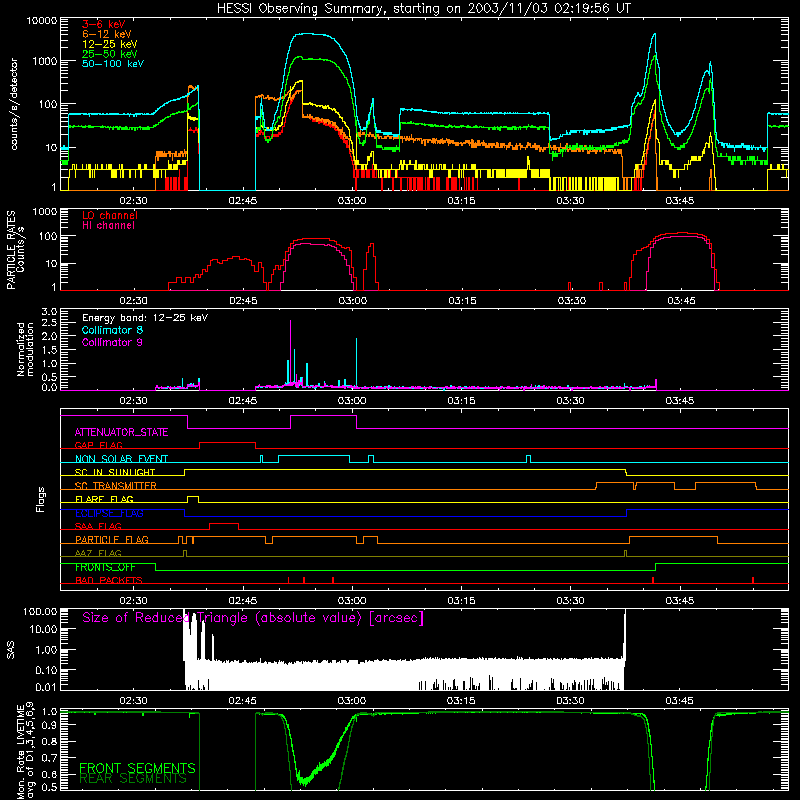Pick the cyan 50-100 keV legend label

point(113,63)
